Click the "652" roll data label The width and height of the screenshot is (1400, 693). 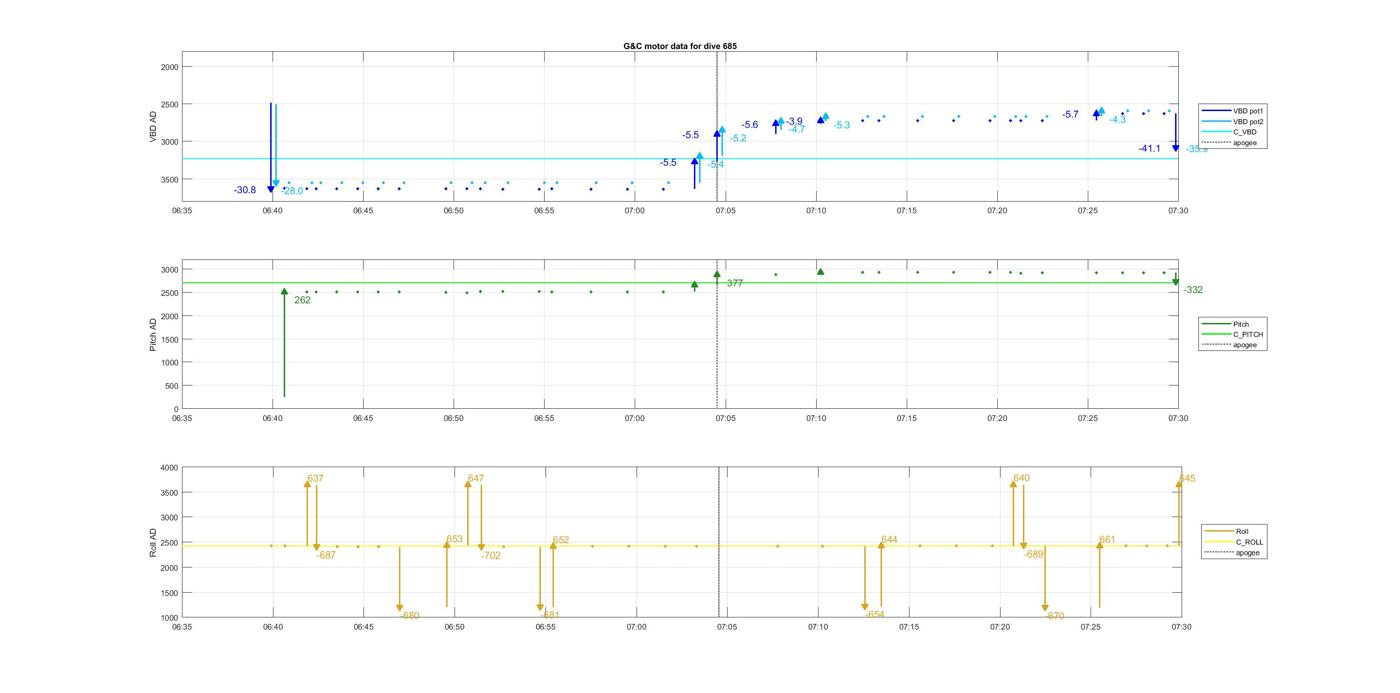click(x=561, y=540)
